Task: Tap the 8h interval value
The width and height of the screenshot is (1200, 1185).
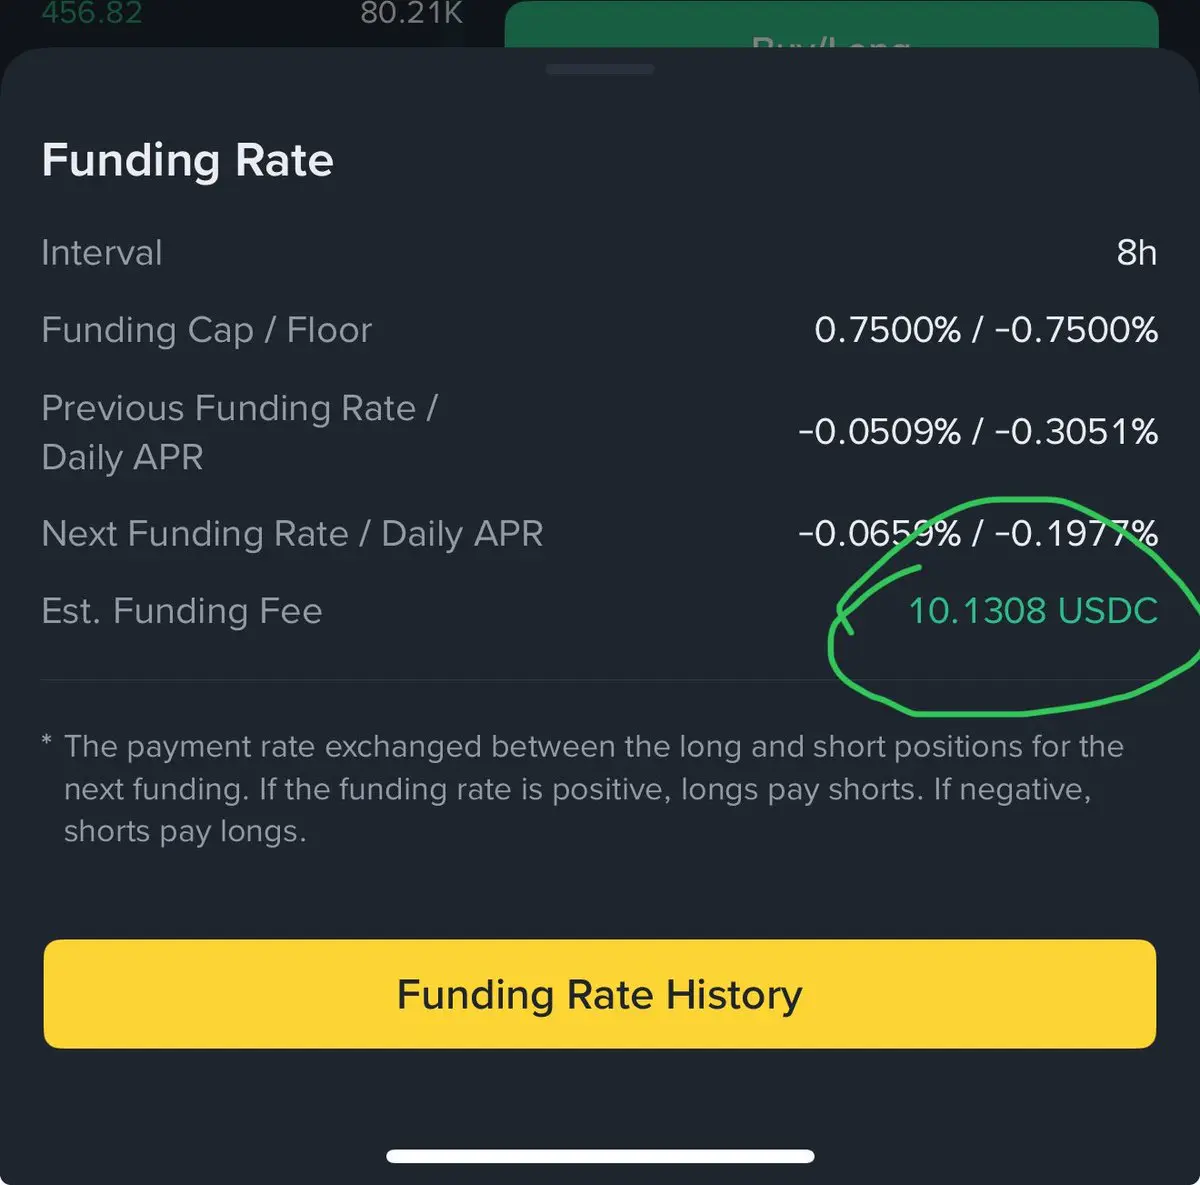Action: point(1136,253)
